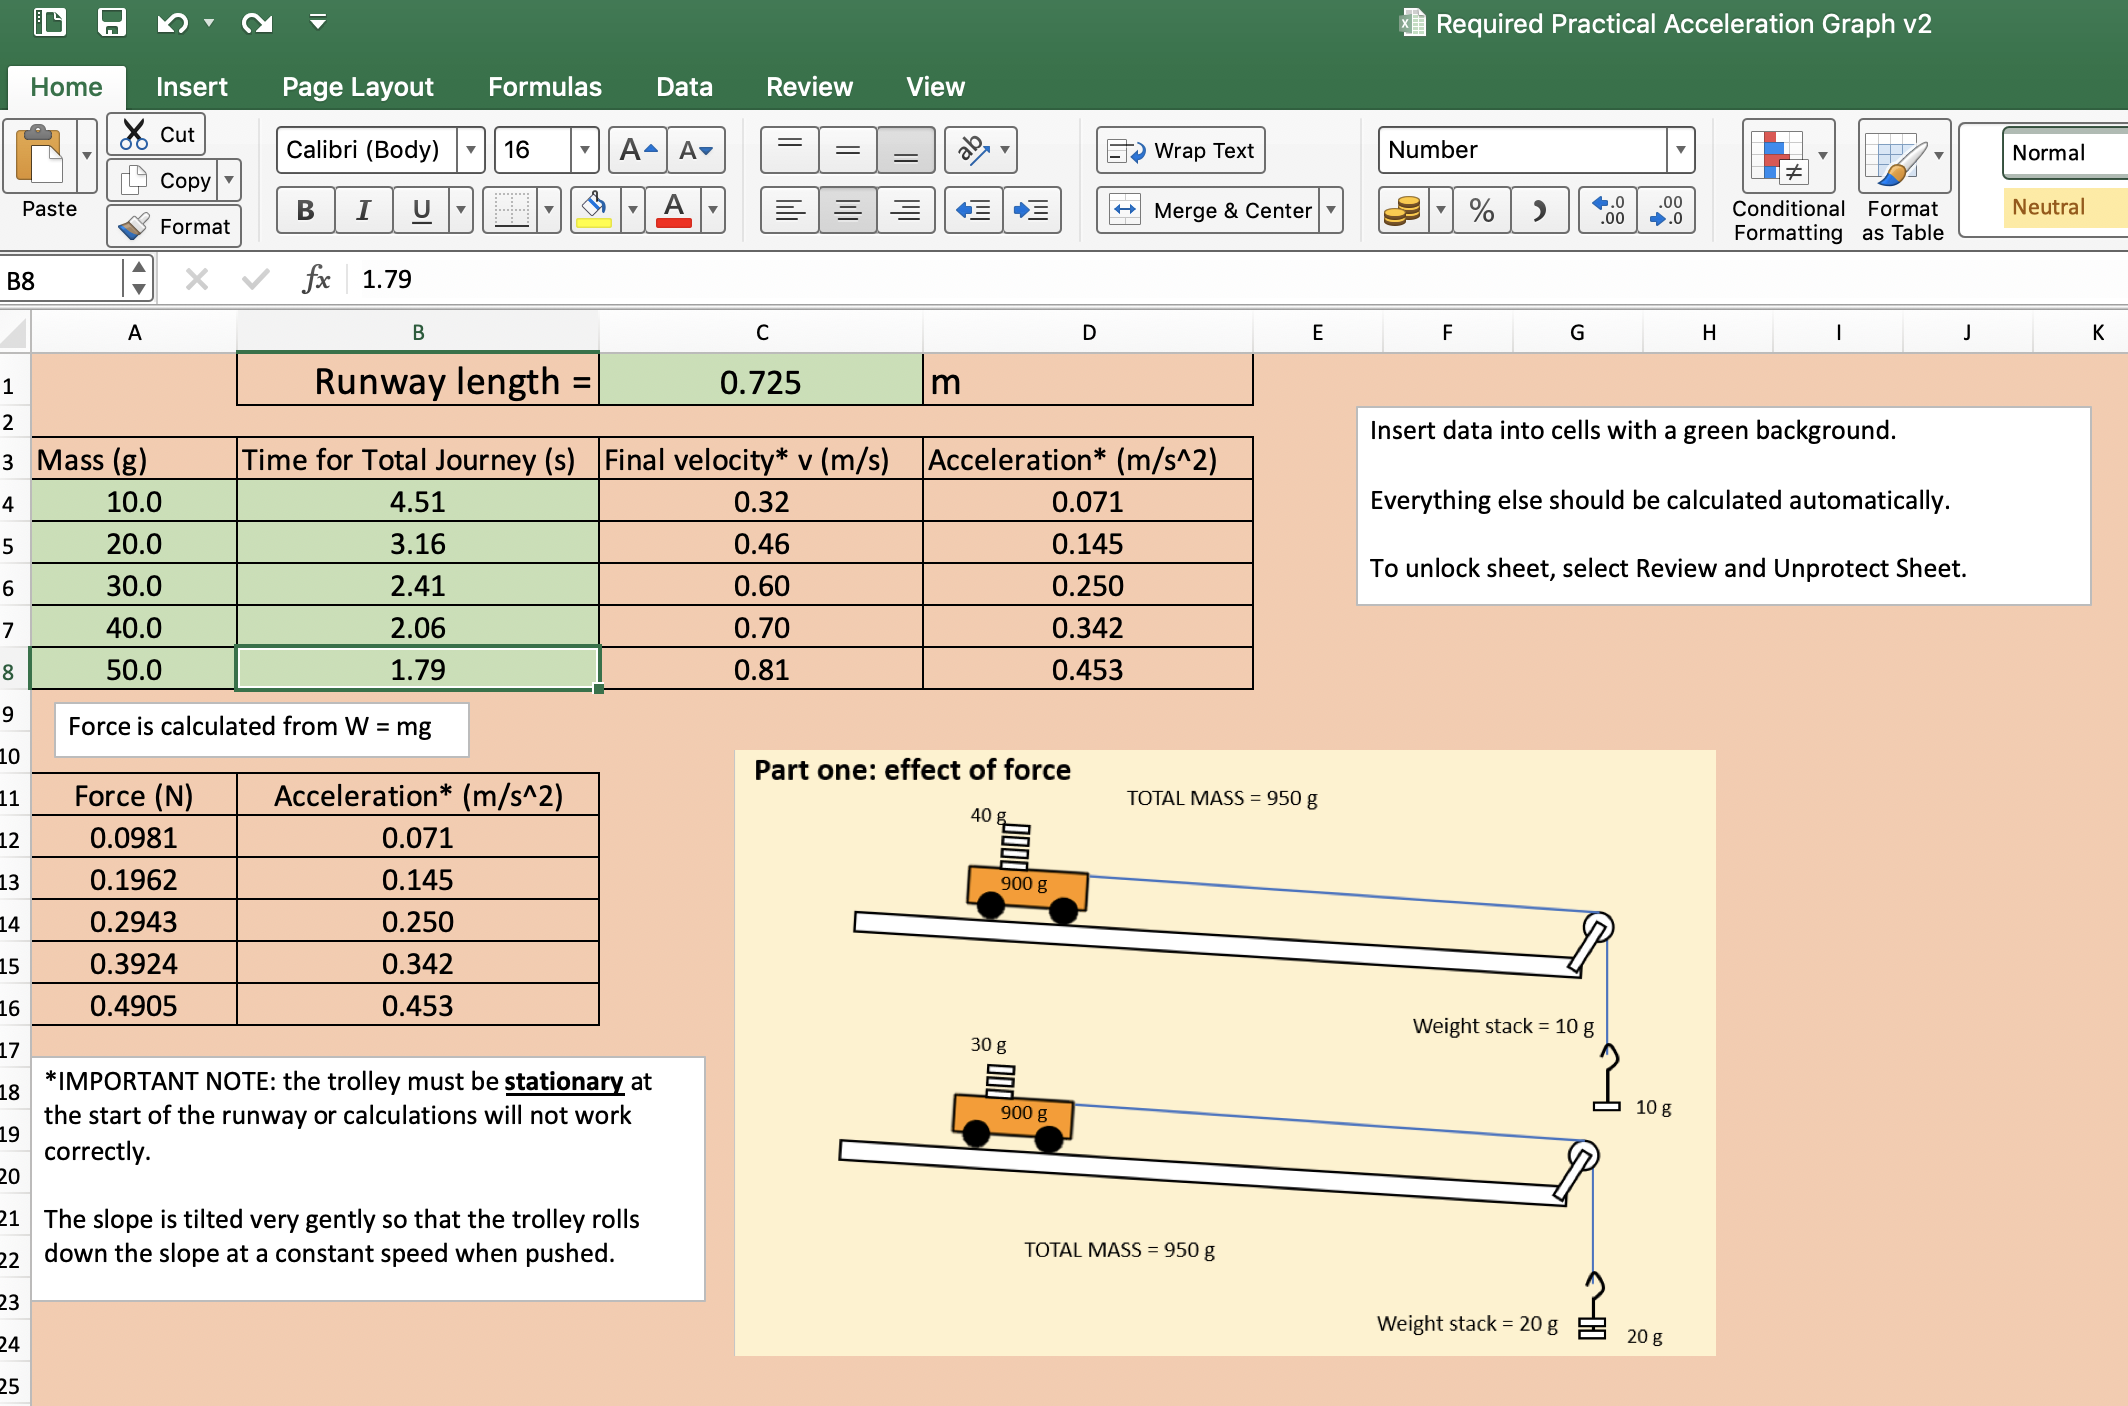
Task: Click the yellow fill color button
Action: pos(595,210)
